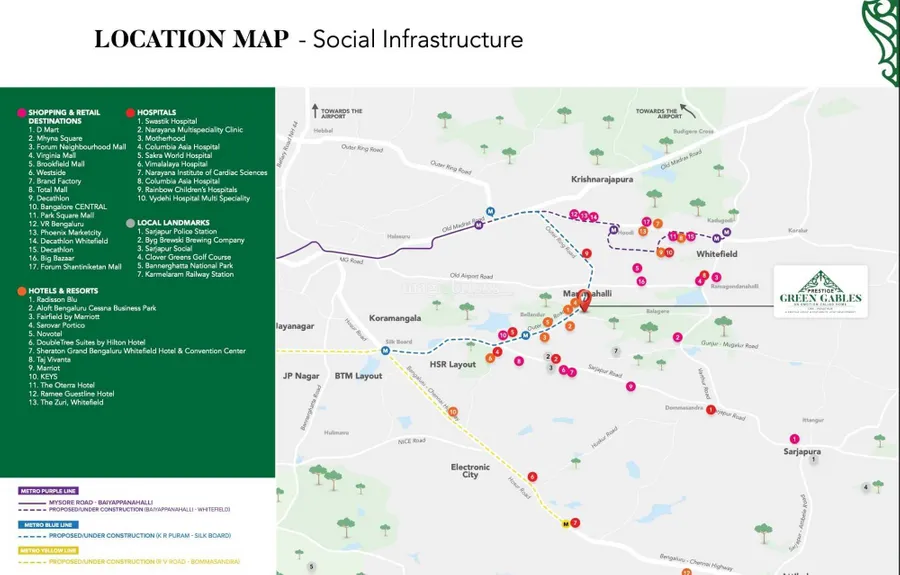Image resolution: width=900 pixels, height=575 pixels.
Task: Click red hospital marker 1 near Bommasandra
Action: 711,410
